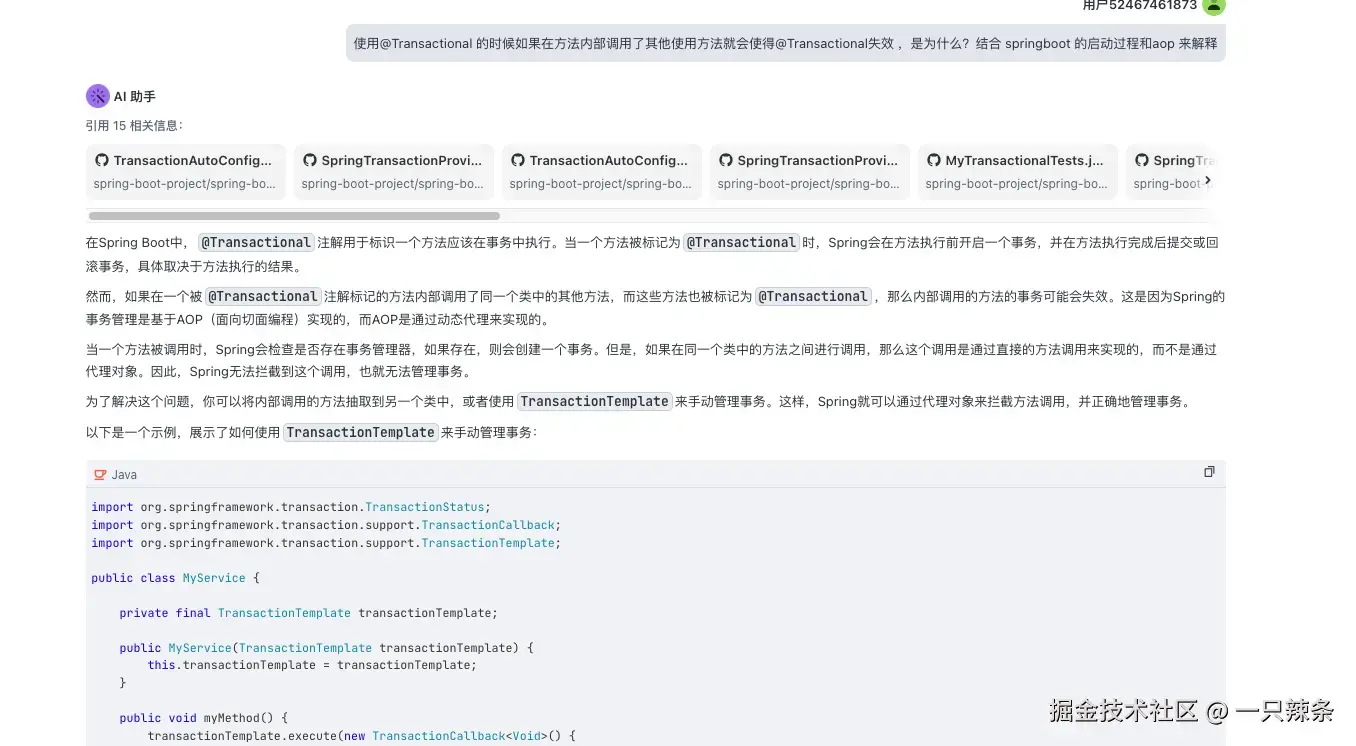Screen dimensions: 1356x746
Task: Click the third TransactionAutoConfig citation card
Action: (601, 170)
